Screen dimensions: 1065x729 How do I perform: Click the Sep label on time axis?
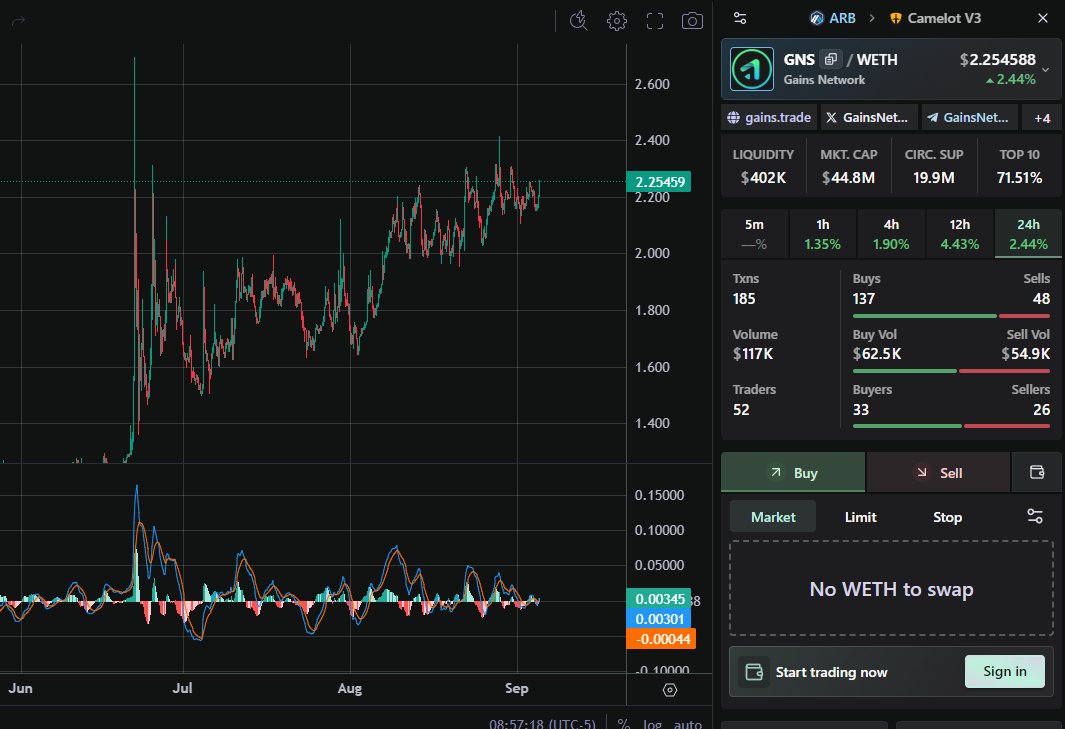point(517,688)
